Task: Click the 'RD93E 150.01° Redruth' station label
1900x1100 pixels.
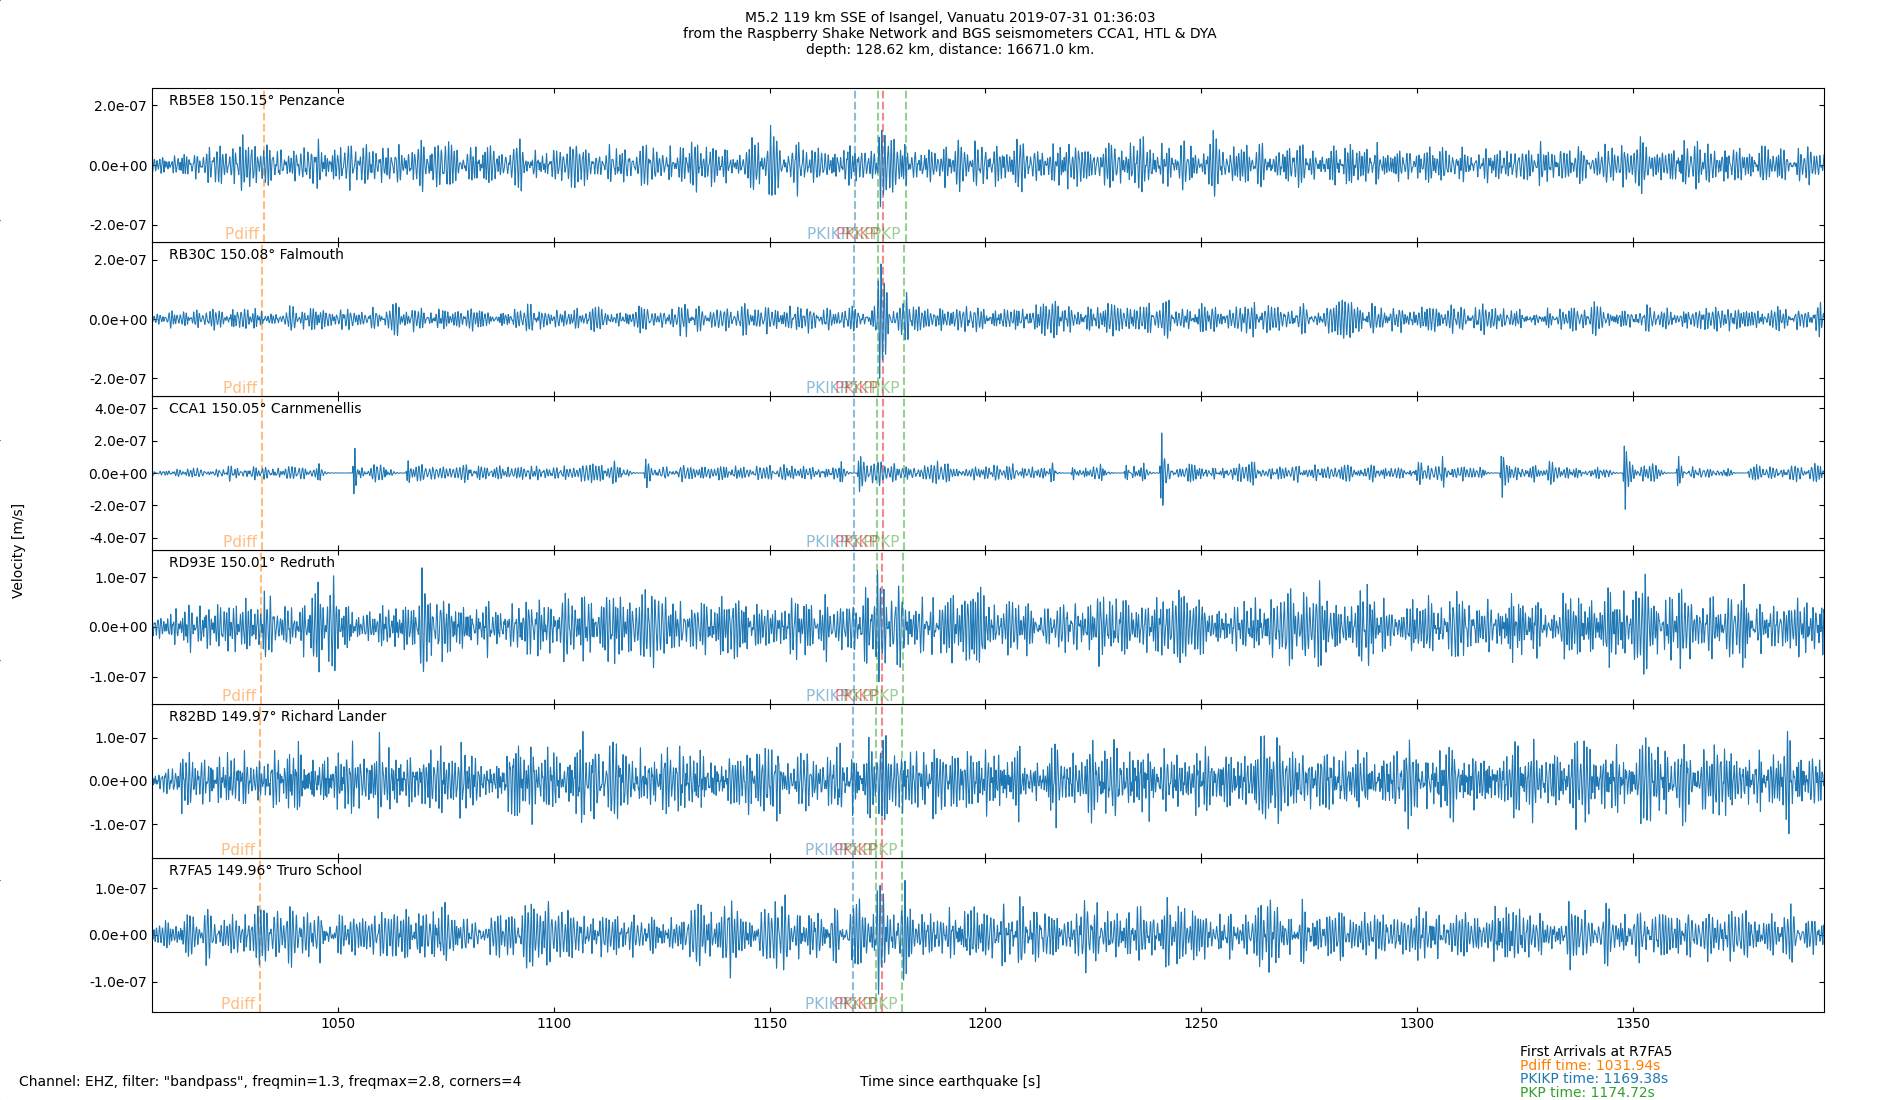Action: pyautogui.click(x=252, y=562)
